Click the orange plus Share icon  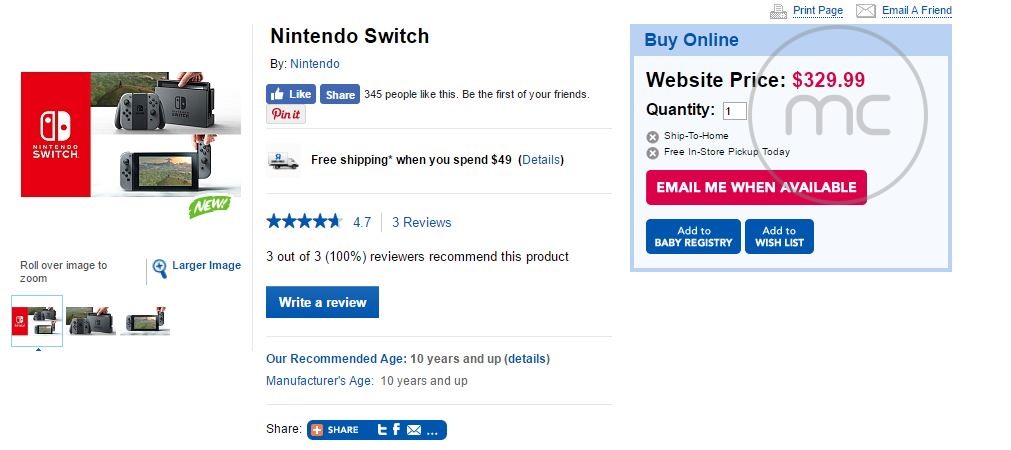(317, 430)
